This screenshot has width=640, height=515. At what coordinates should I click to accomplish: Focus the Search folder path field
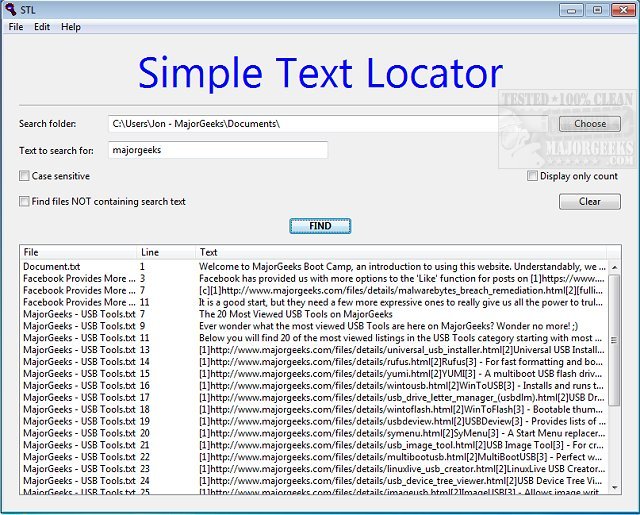click(328, 124)
